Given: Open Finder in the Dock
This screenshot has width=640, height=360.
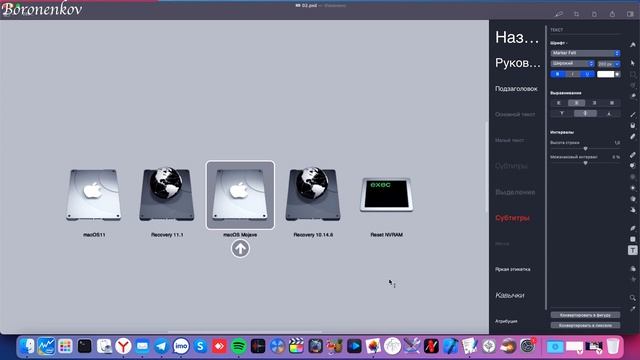Looking at the screenshot, I should point(27,347).
